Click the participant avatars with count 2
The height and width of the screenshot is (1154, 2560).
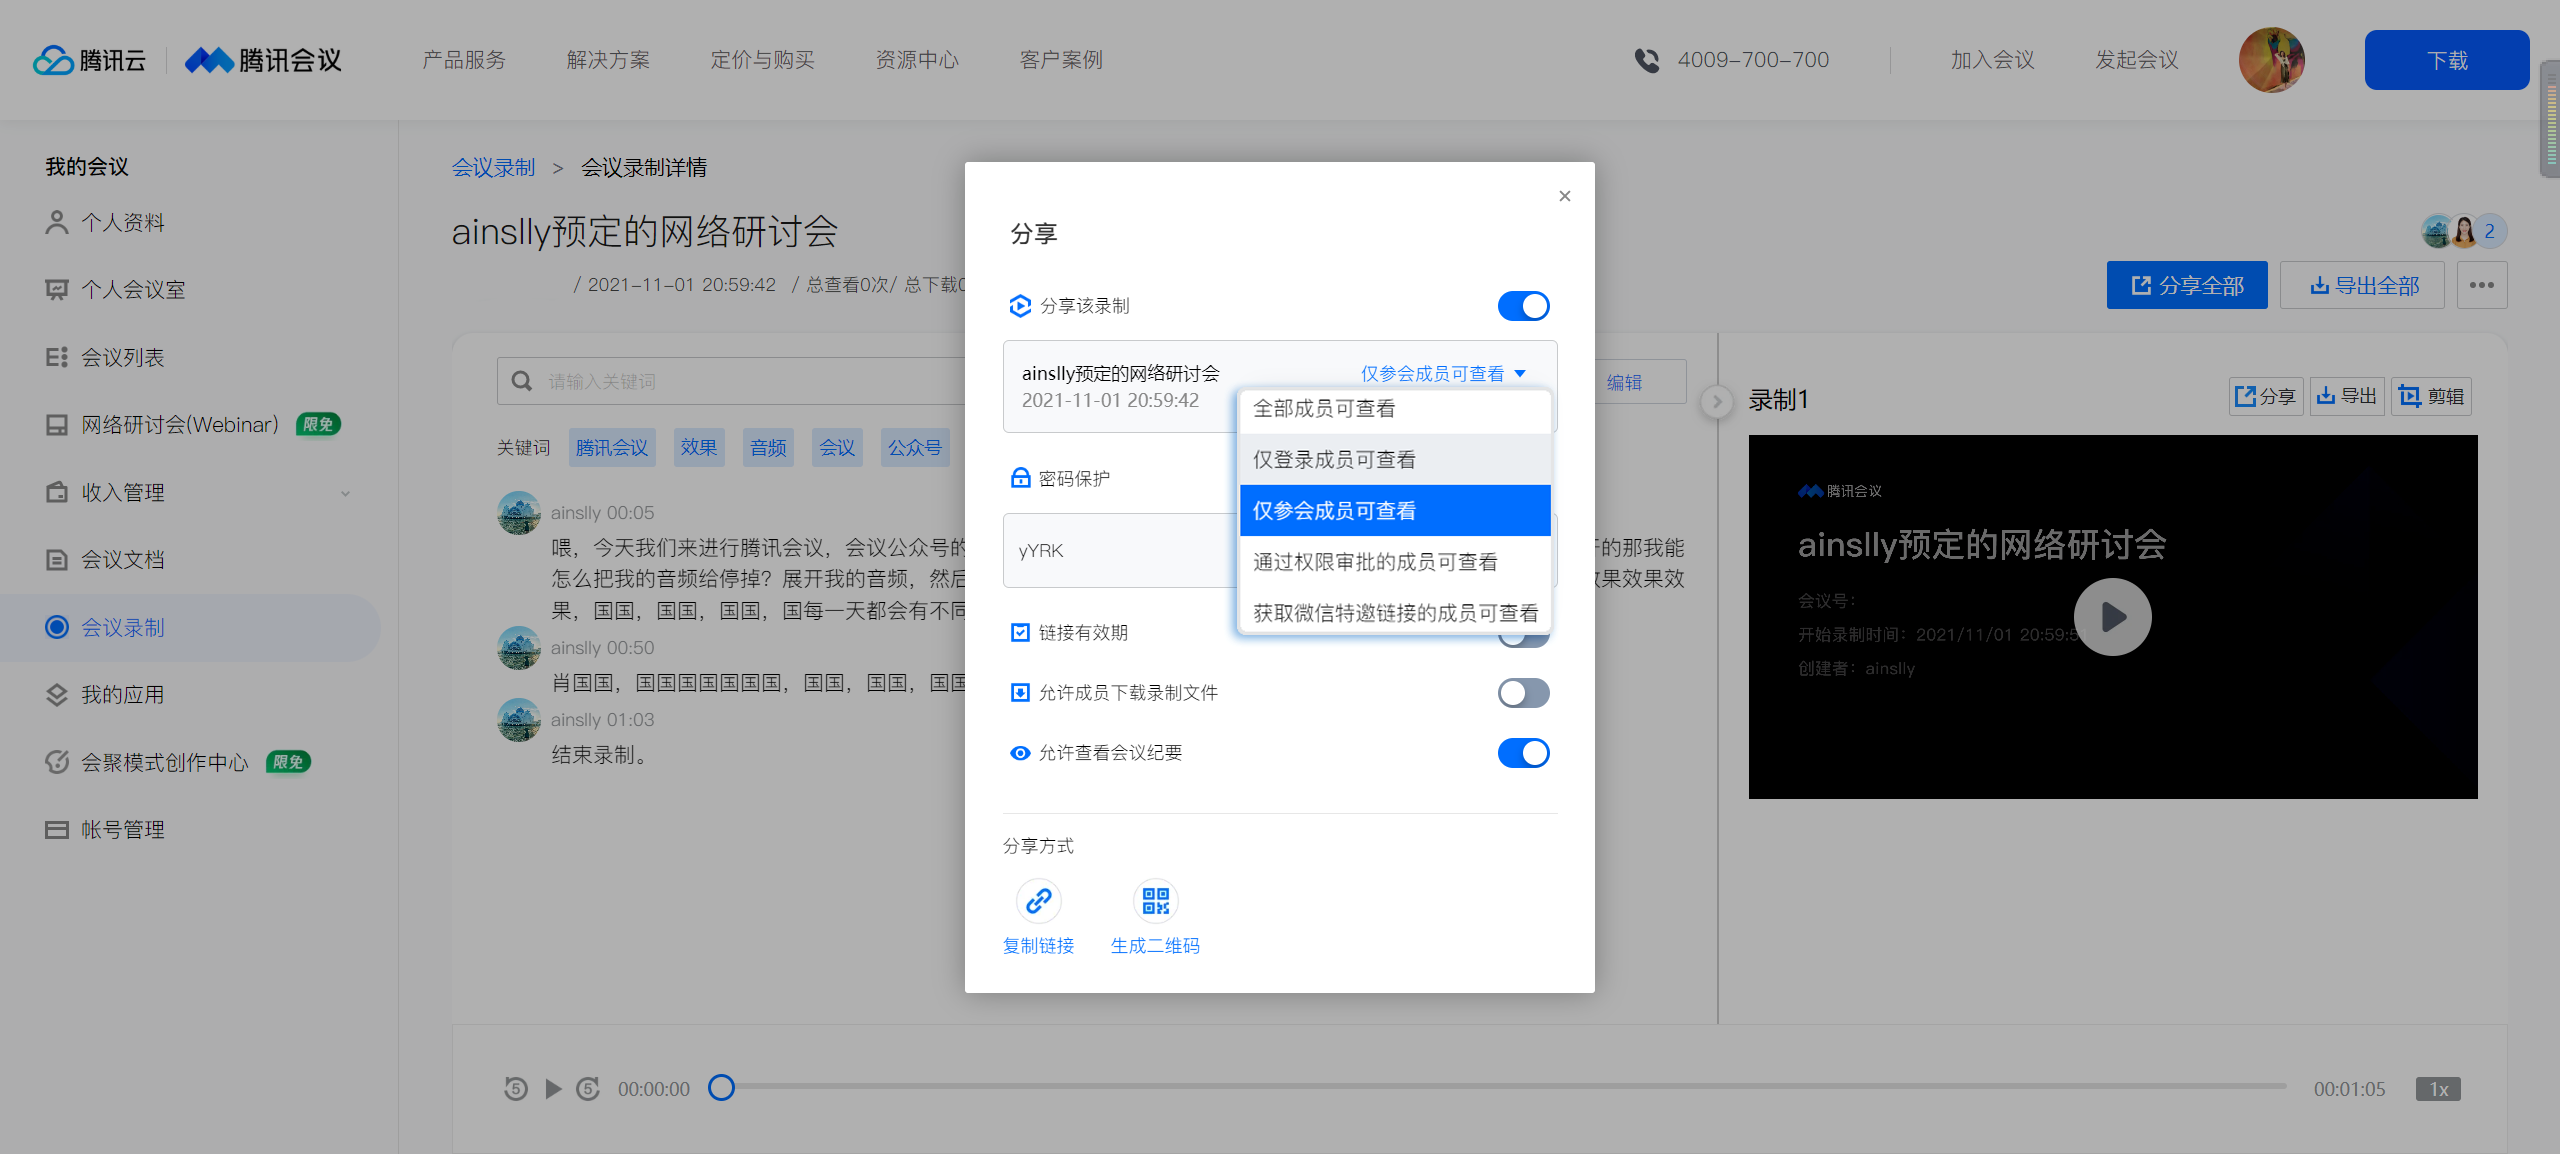tap(2463, 231)
